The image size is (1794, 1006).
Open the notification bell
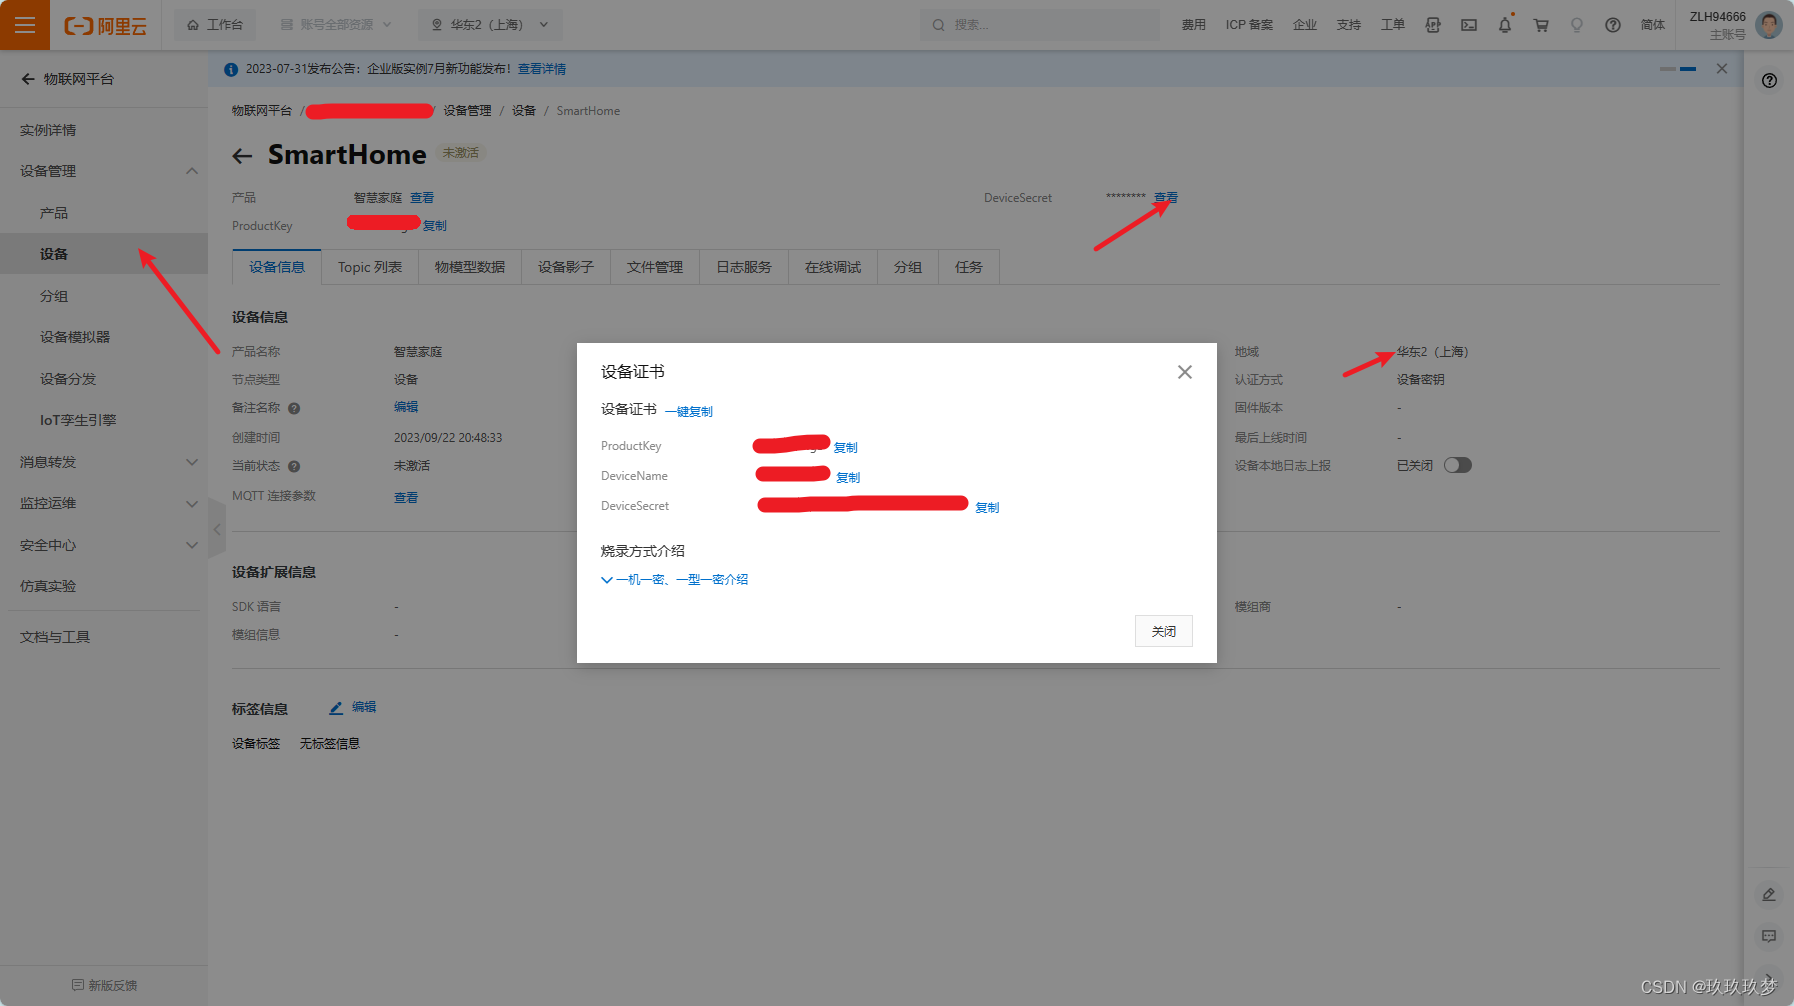1505,25
